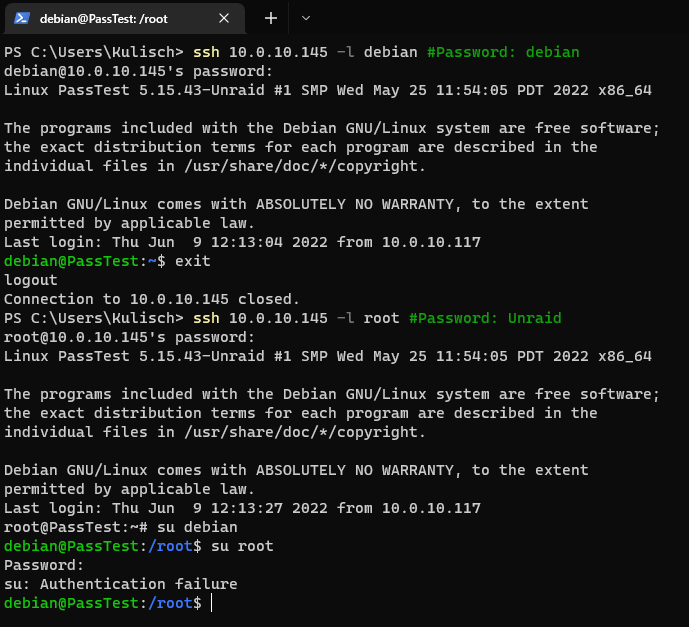The width and height of the screenshot is (689, 627).
Task: Expand the new tab profiles dropdown chevron
Action: pyautogui.click(x=306, y=18)
